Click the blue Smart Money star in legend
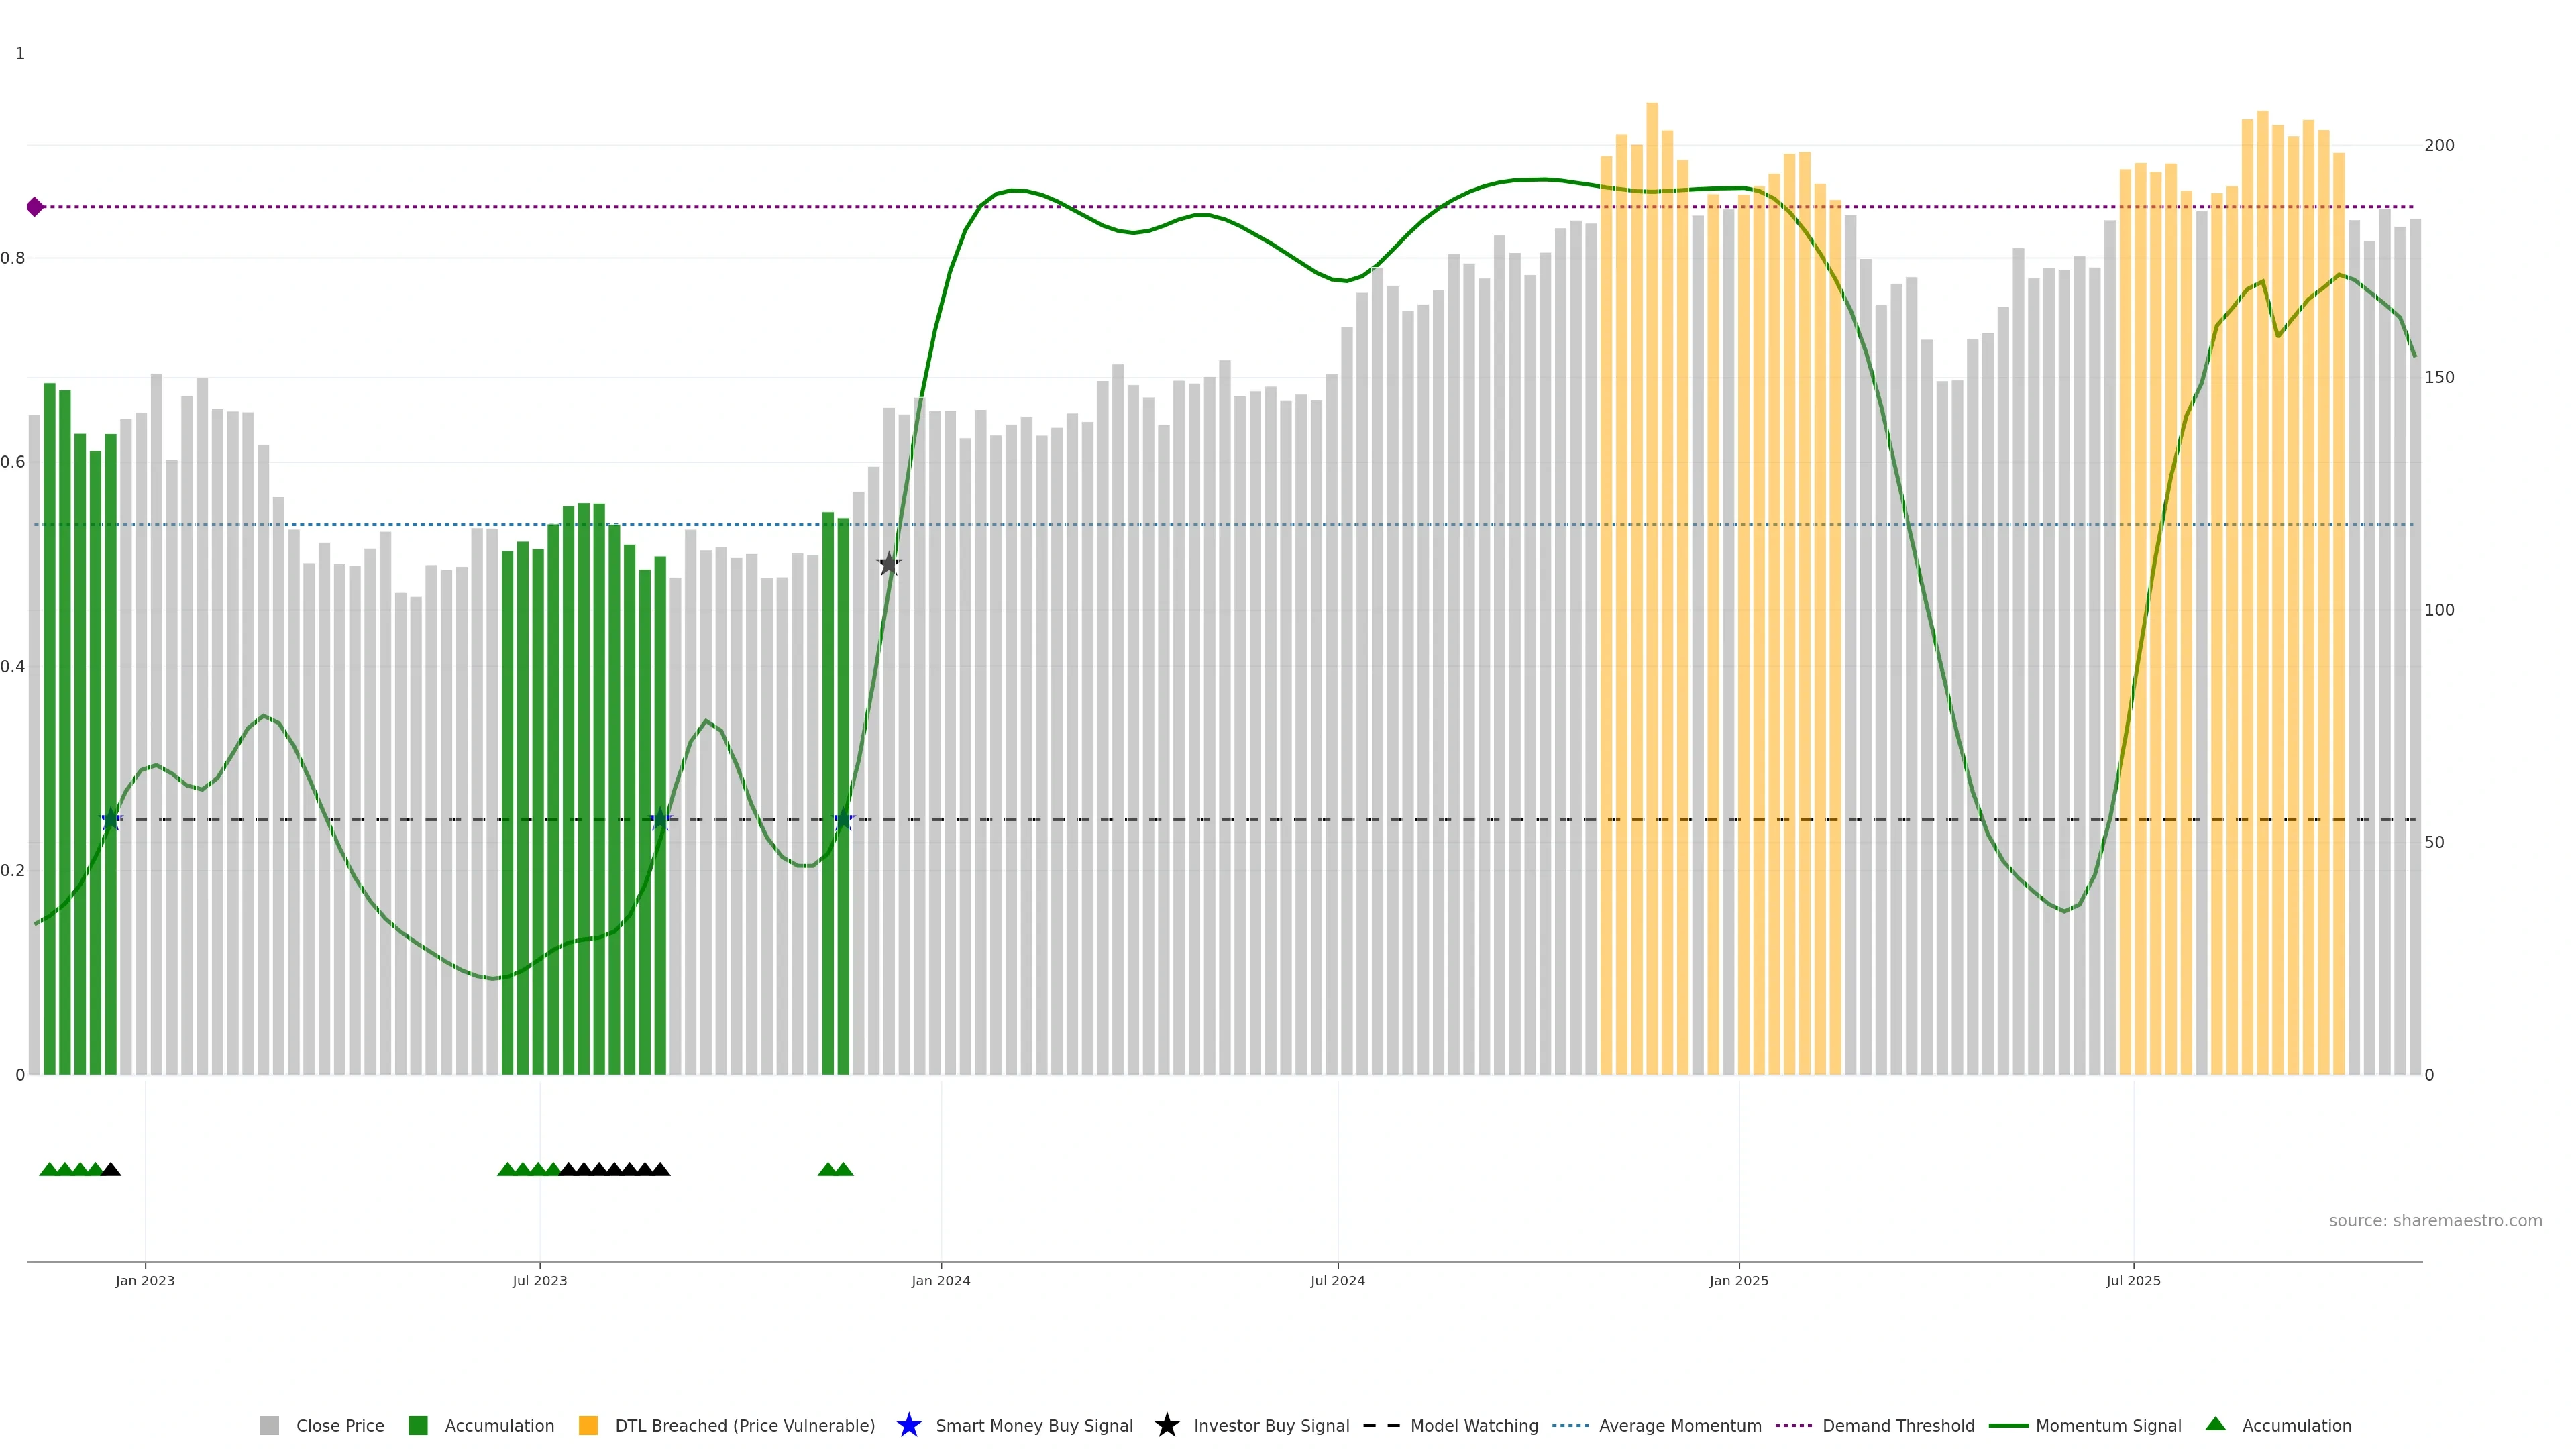2576x1449 pixels. (x=908, y=1425)
